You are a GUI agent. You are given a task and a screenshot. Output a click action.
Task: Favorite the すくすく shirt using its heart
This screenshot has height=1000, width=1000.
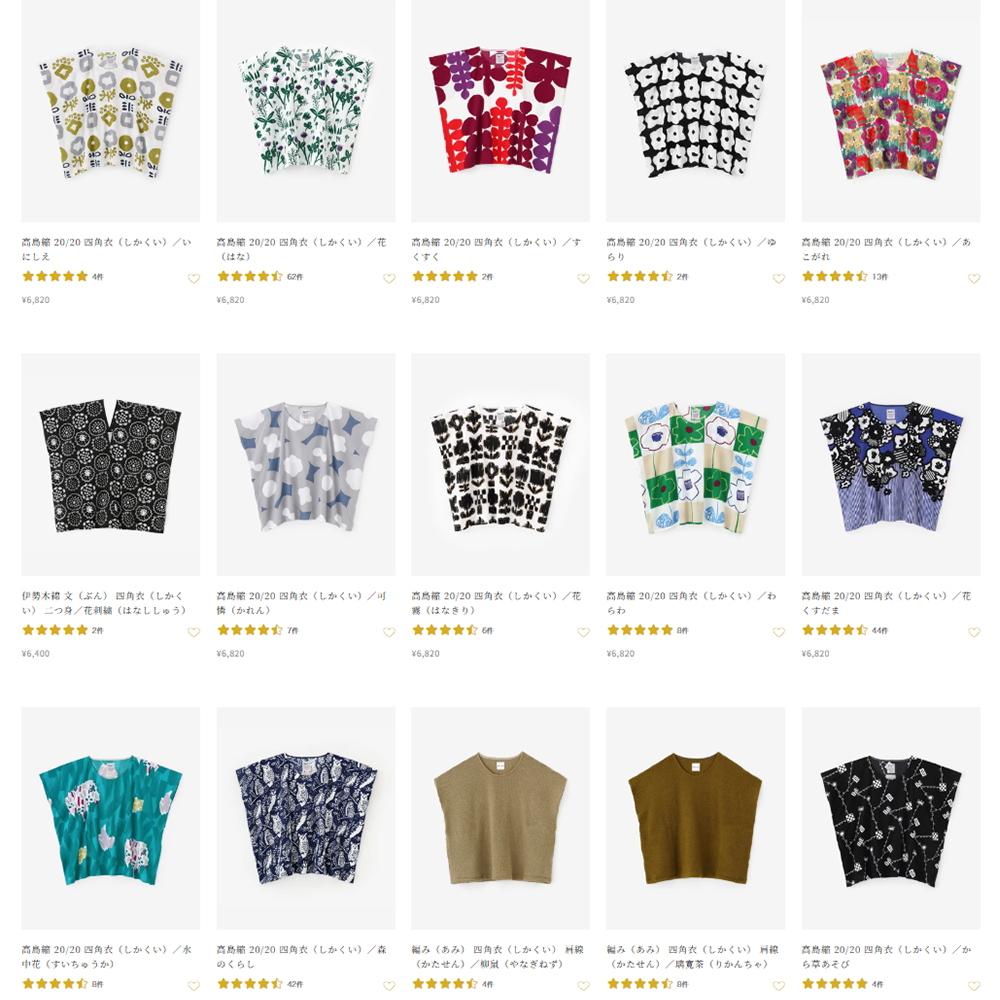(x=583, y=279)
